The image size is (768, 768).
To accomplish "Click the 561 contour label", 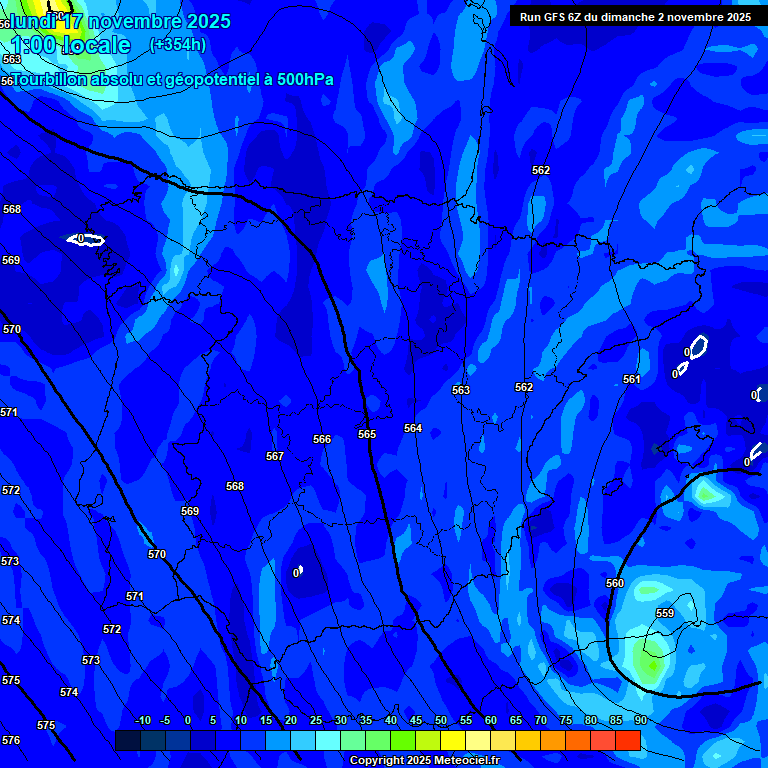I will point(631,379).
